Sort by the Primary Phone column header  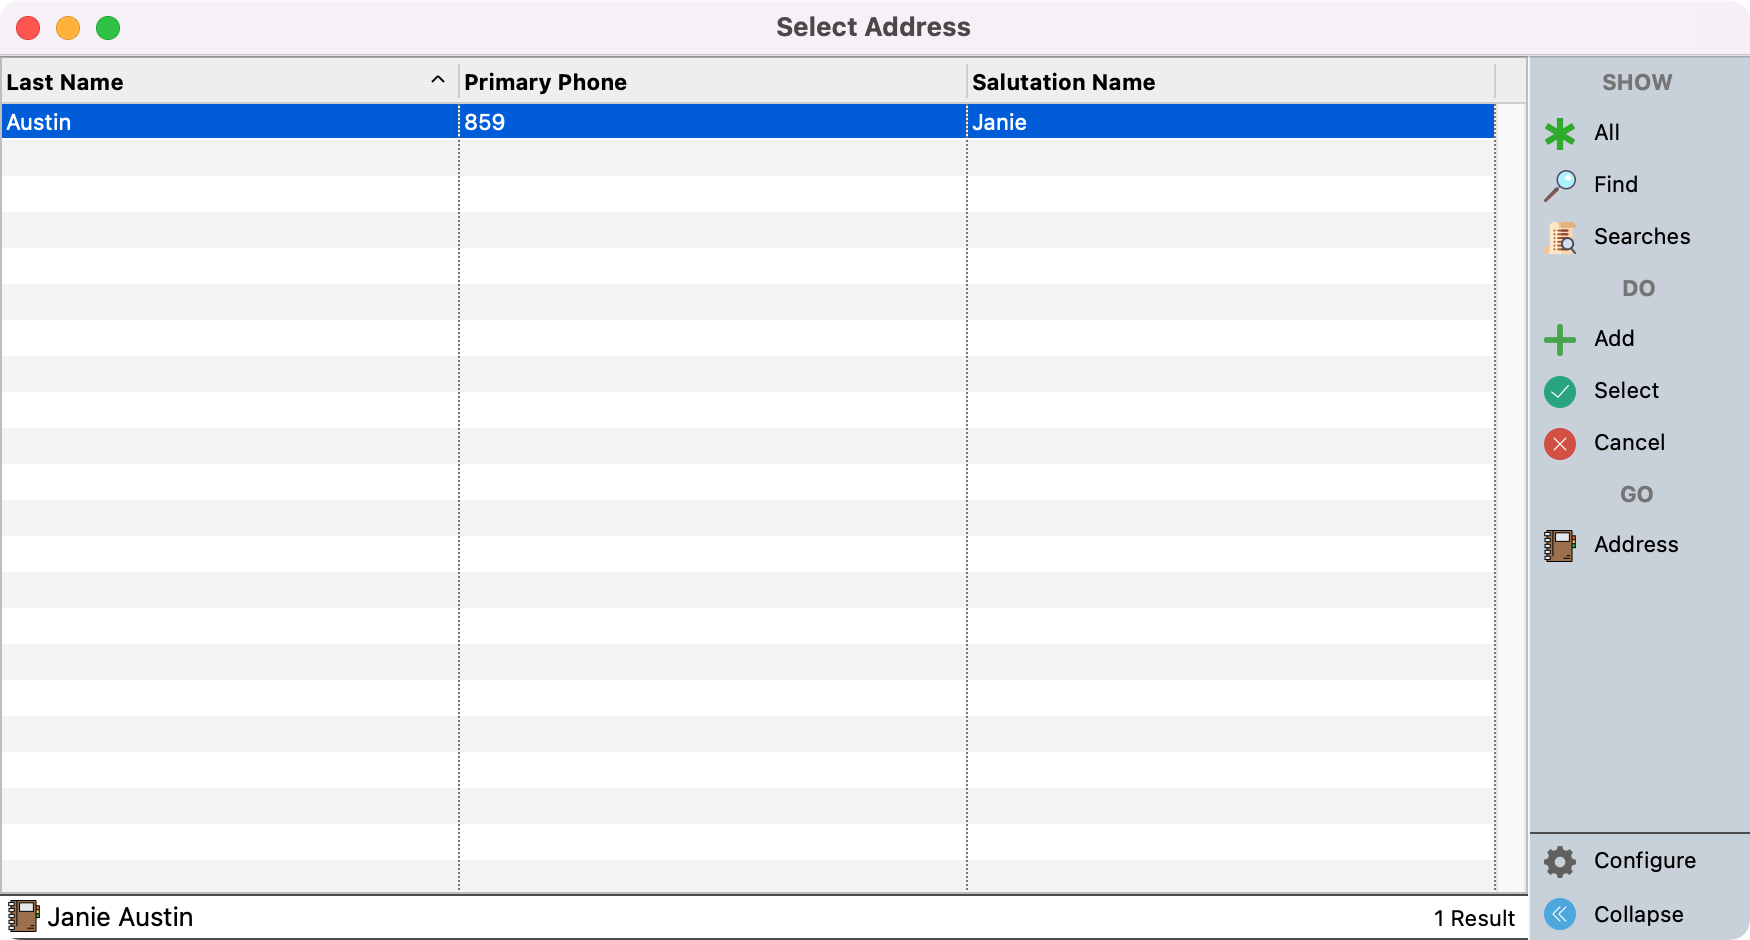545,82
